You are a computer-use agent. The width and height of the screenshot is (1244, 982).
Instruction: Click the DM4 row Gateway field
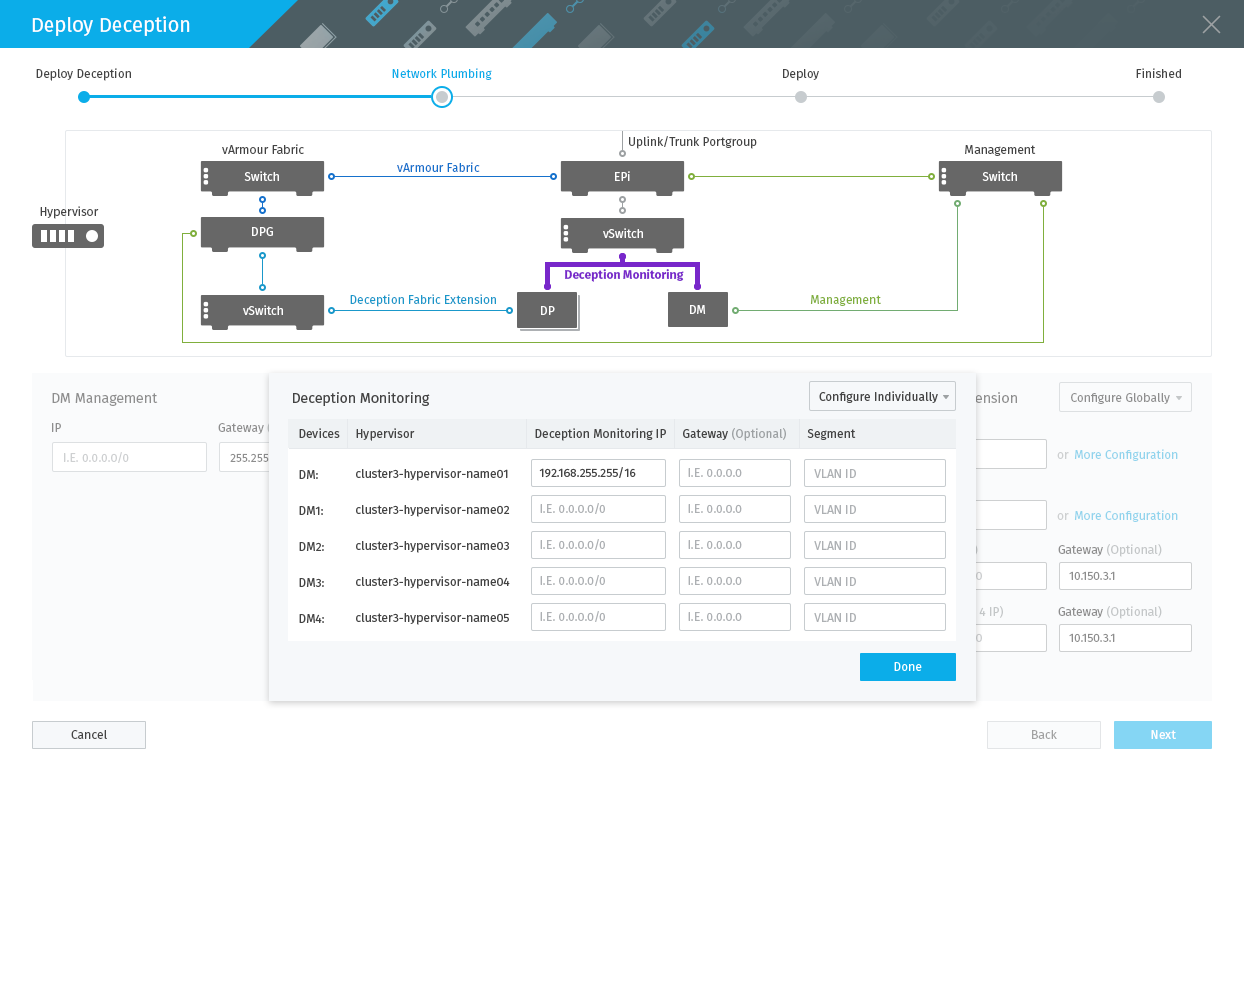(x=735, y=617)
